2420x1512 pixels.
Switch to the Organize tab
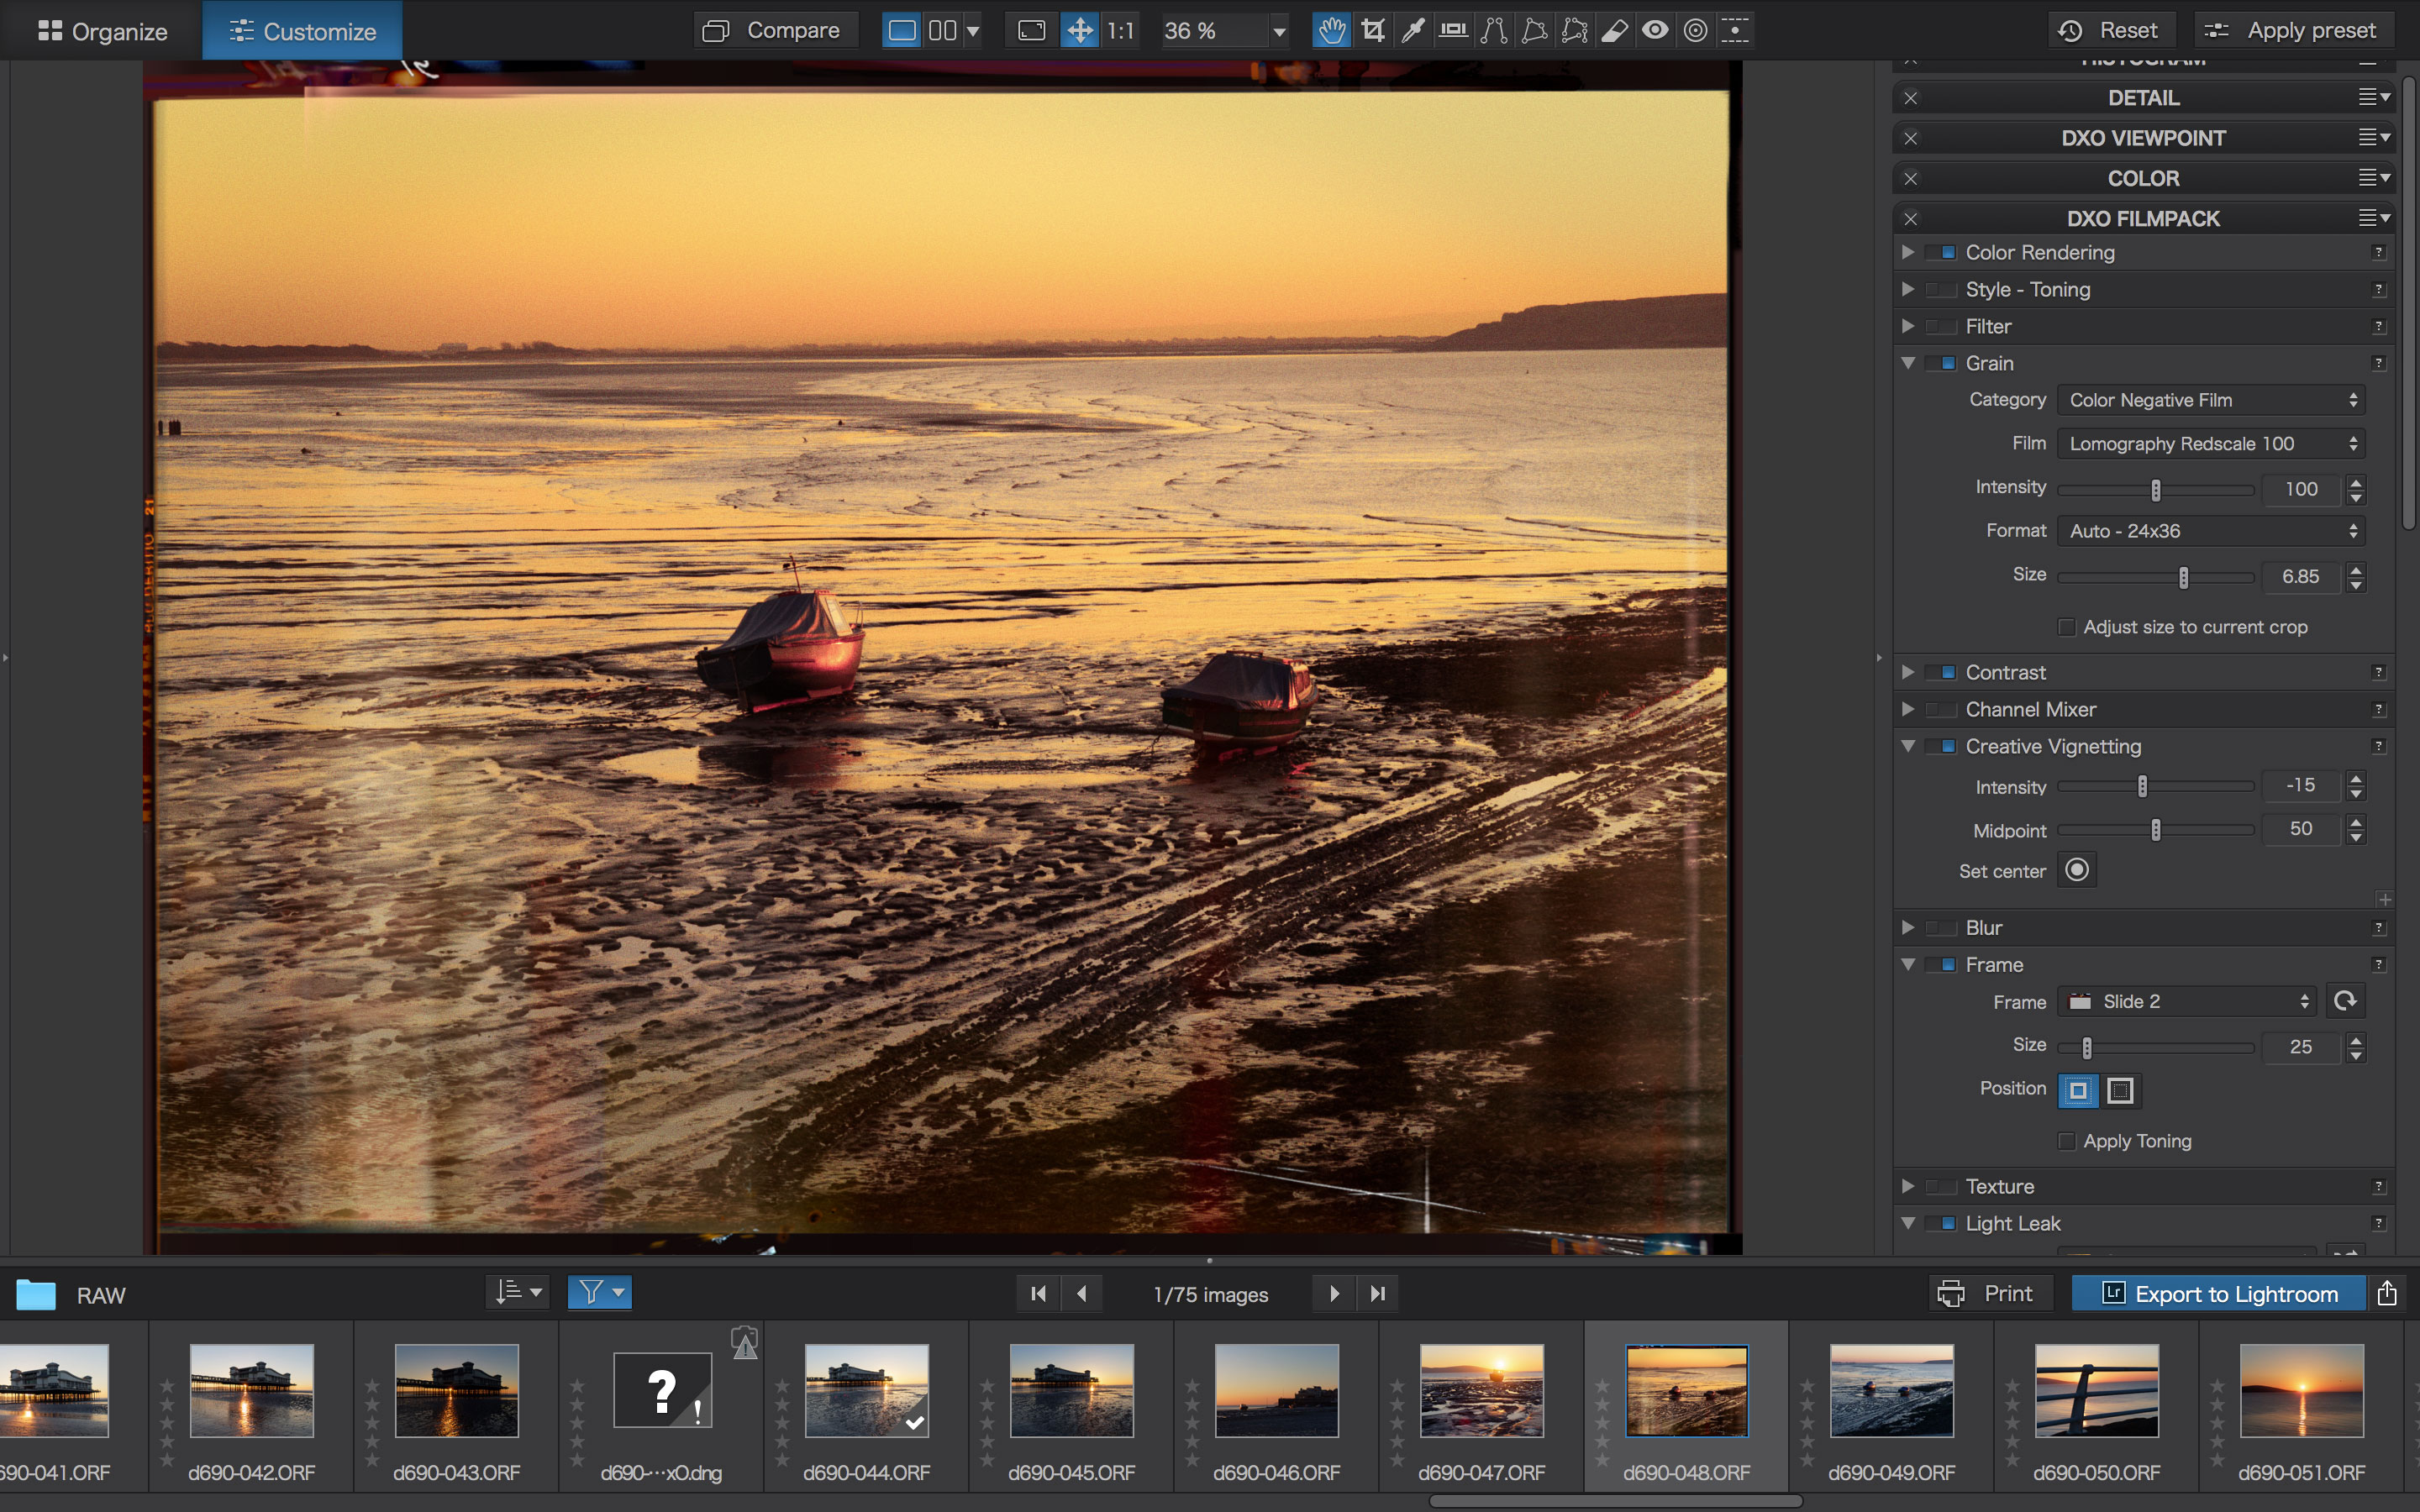tap(102, 31)
